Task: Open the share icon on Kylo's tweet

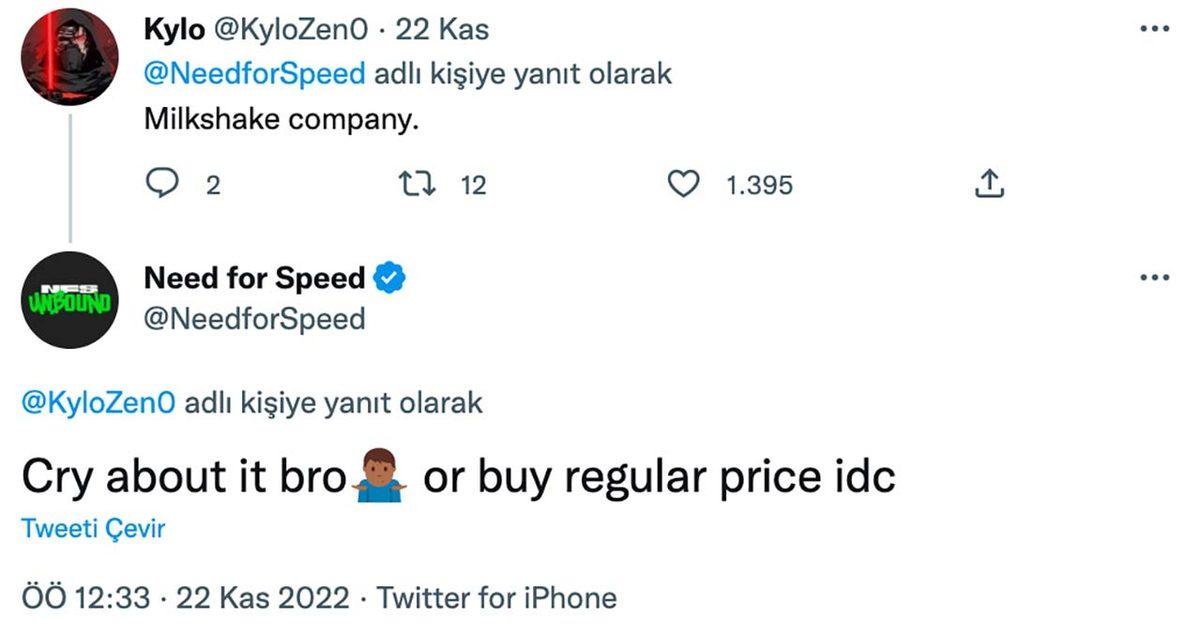Action: [x=990, y=184]
